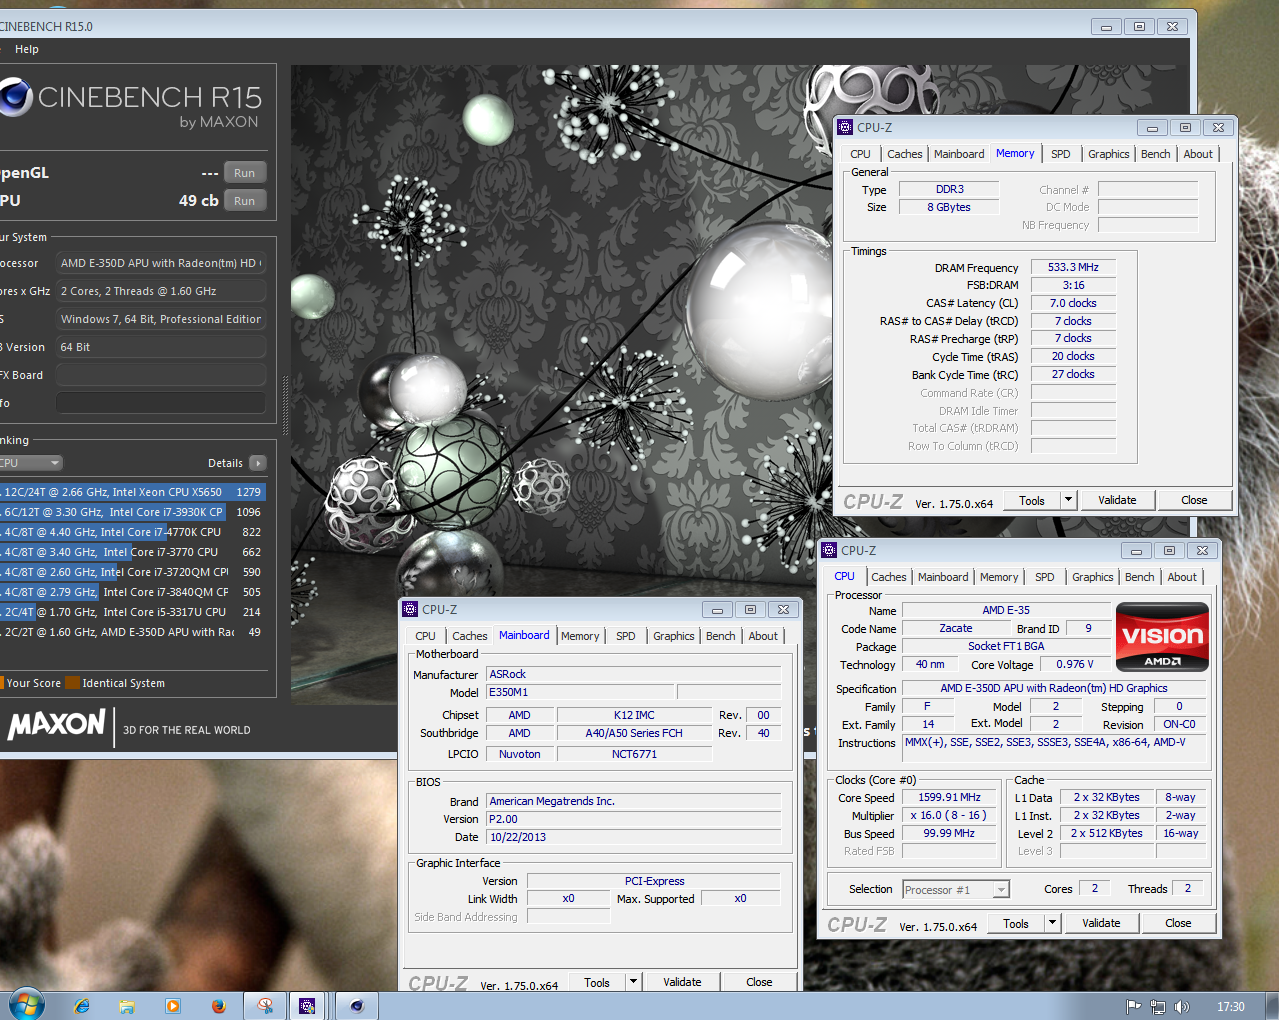
Task: Click the AMD Vision logo in CPU-Z
Action: coord(1162,636)
